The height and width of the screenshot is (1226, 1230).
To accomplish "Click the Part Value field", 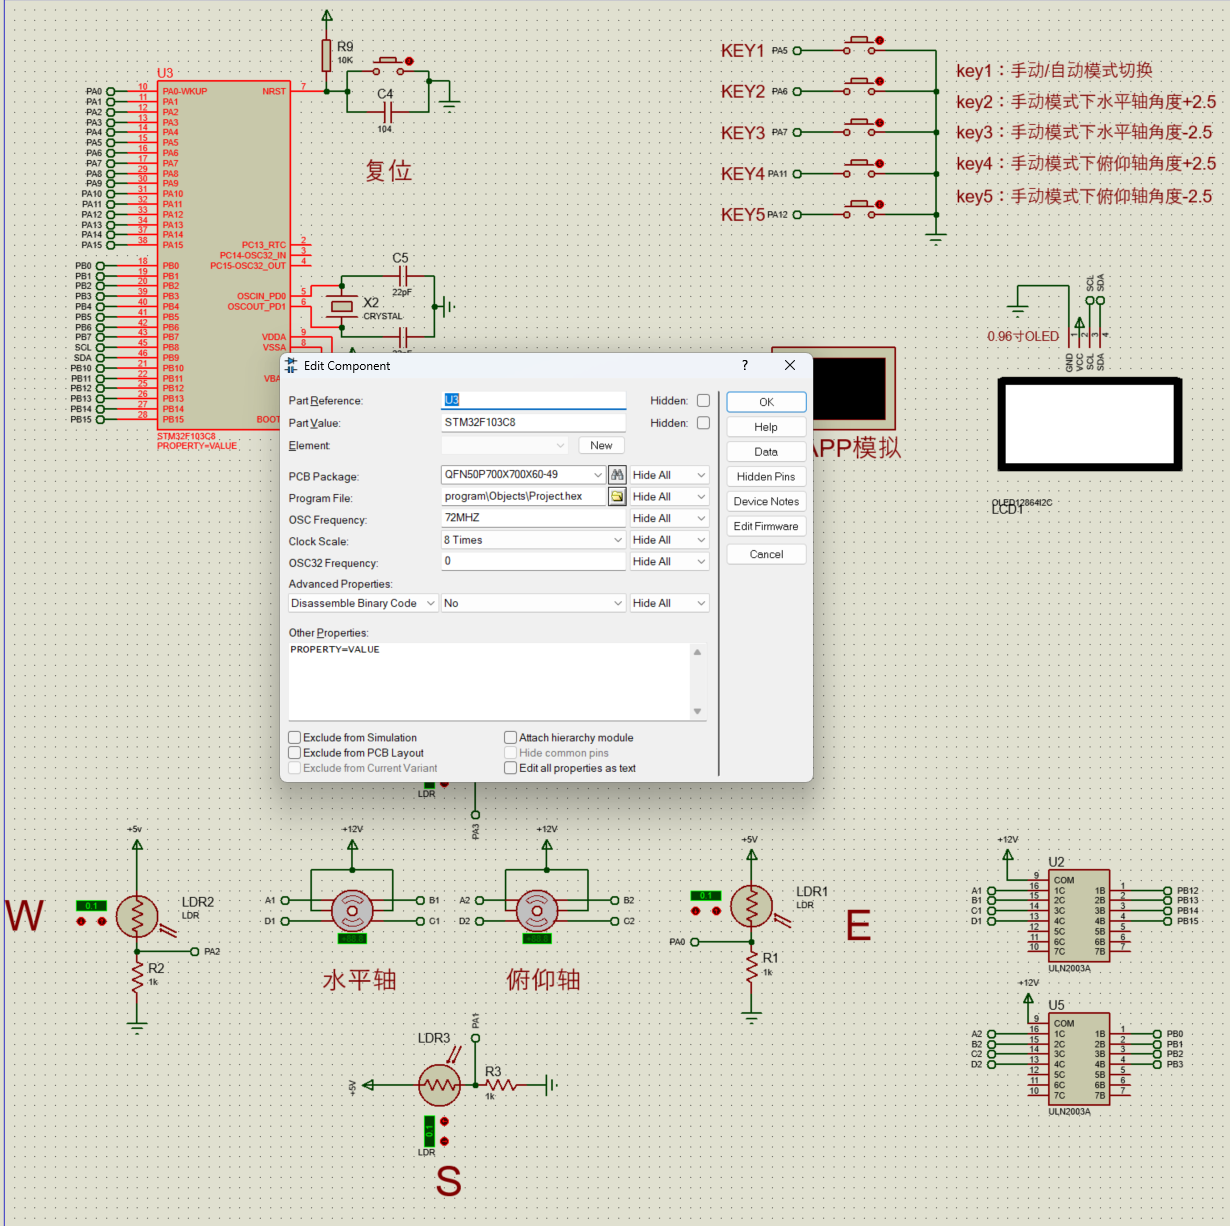I will (x=533, y=423).
